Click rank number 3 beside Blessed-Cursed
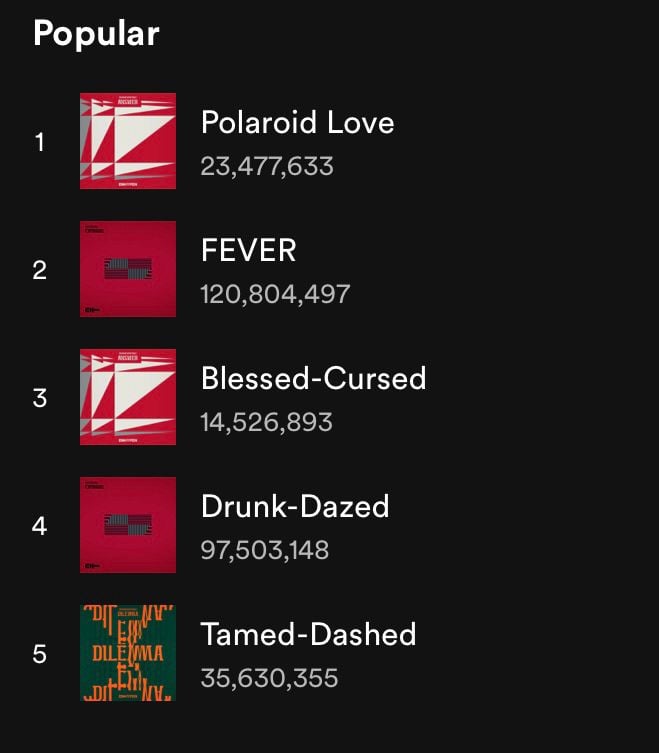This screenshot has height=753, width=659. click(40, 398)
